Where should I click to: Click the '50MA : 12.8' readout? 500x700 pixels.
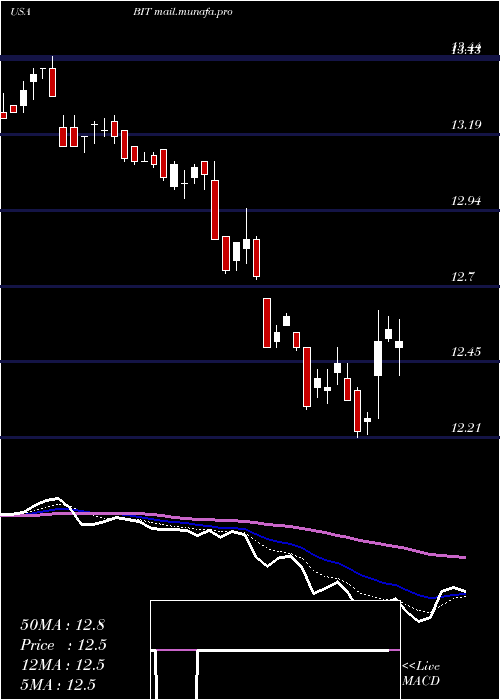coord(62,625)
